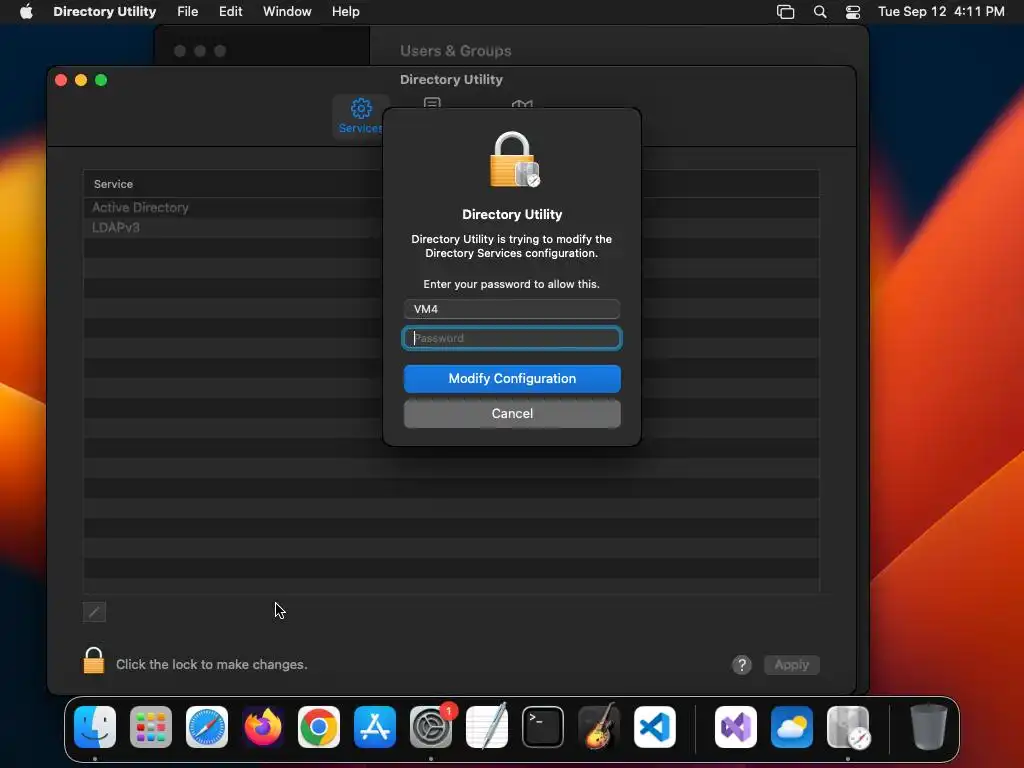The height and width of the screenshot is (768, 1024).
Task: Close the Directory Utility window
Action: coord(61,80)
